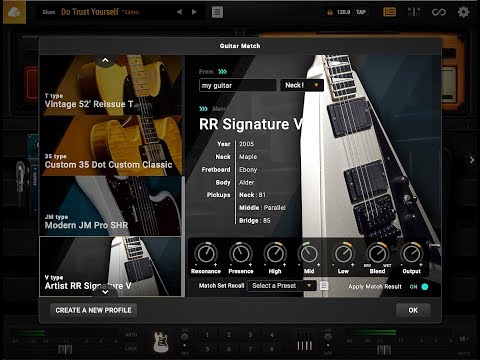480x360 pixels.
Task: Click the infinity looper icon
Action: pyautogui.click(x=439, y=12)
